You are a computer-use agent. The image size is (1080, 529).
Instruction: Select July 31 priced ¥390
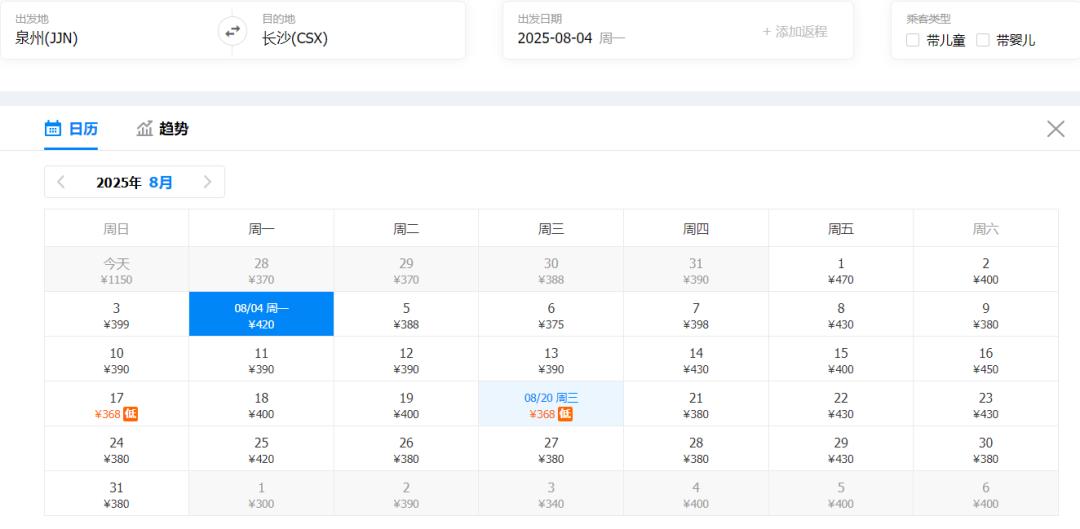pyautogui.click(x=696, y=269)
